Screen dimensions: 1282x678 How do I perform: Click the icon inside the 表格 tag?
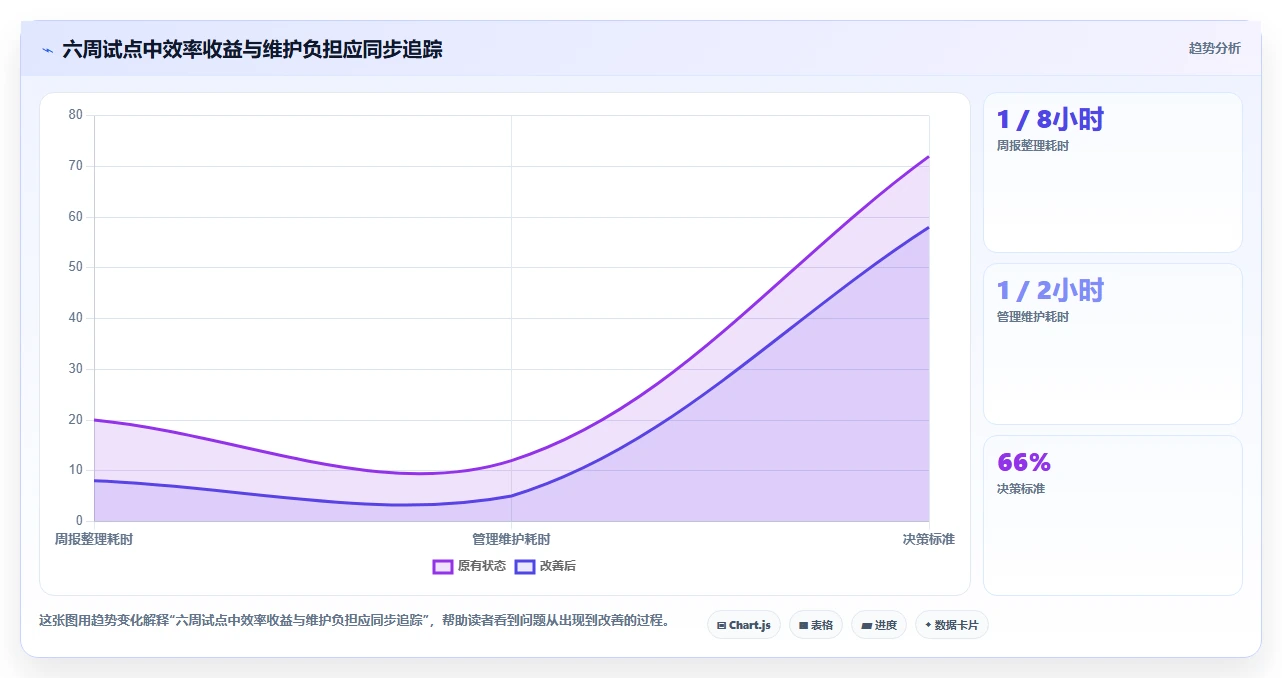point(803,625)
